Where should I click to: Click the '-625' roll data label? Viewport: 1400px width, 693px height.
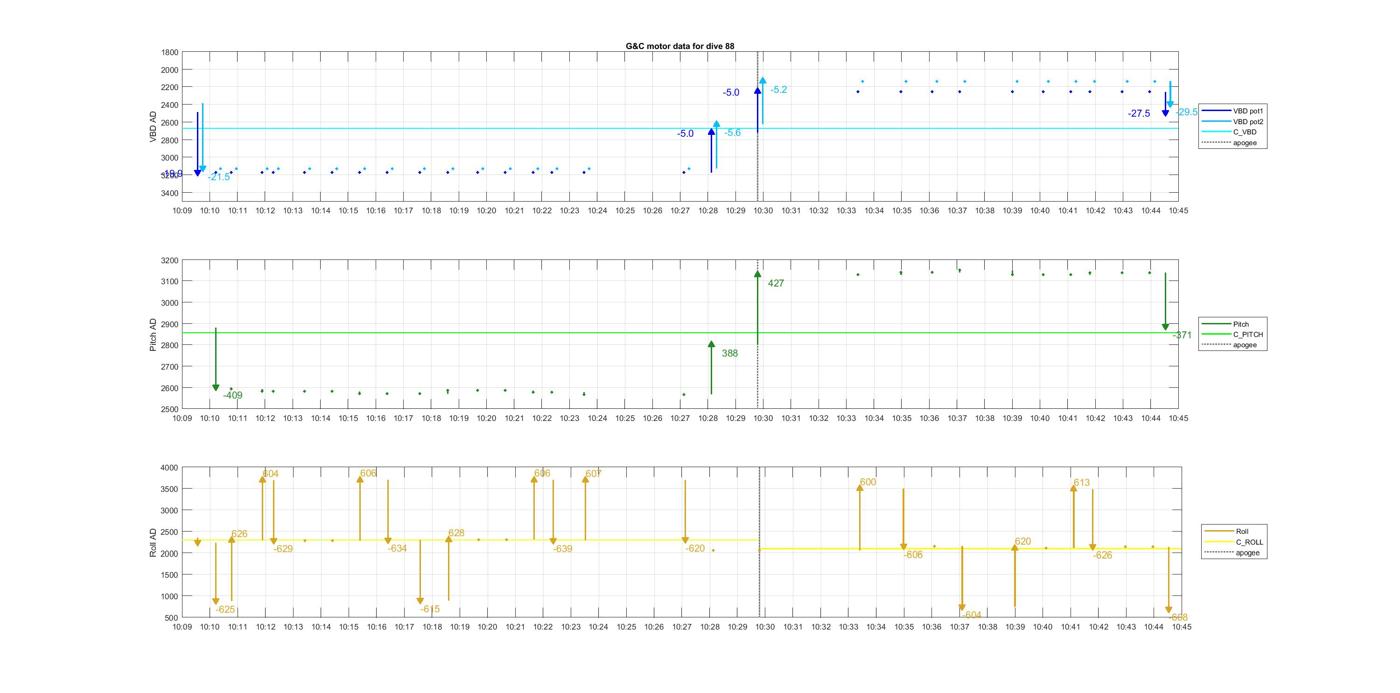tap(226, 609)
